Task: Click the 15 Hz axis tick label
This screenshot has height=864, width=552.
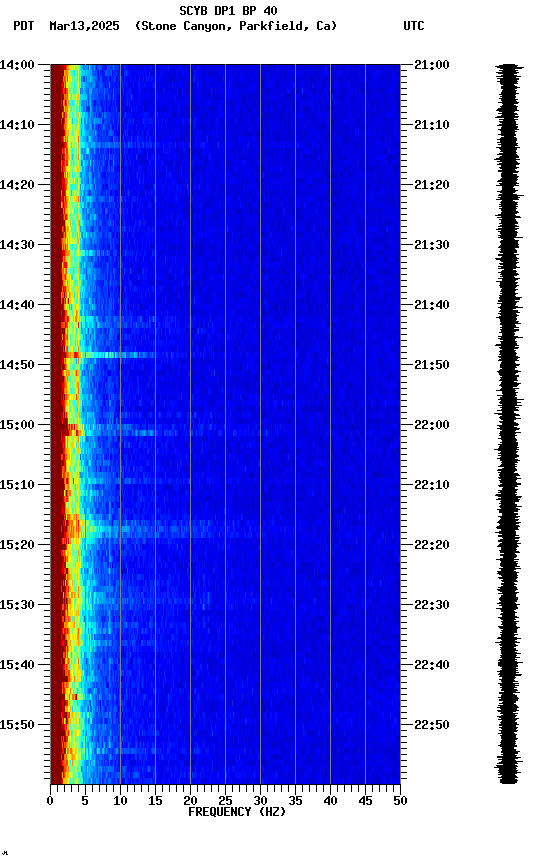Action: 155,801
